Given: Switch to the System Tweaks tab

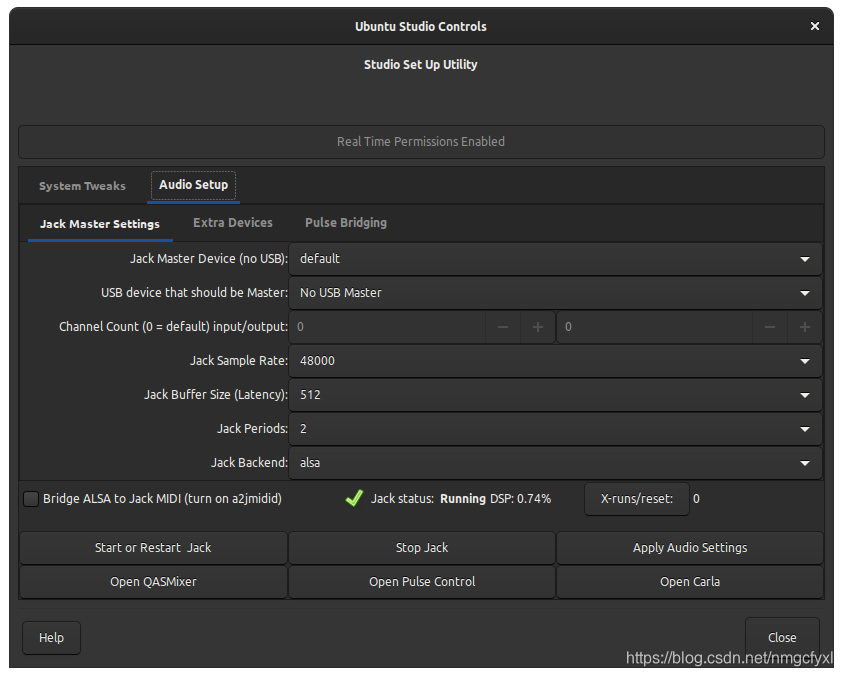Looking at the screenshot, I should [82, 186].
